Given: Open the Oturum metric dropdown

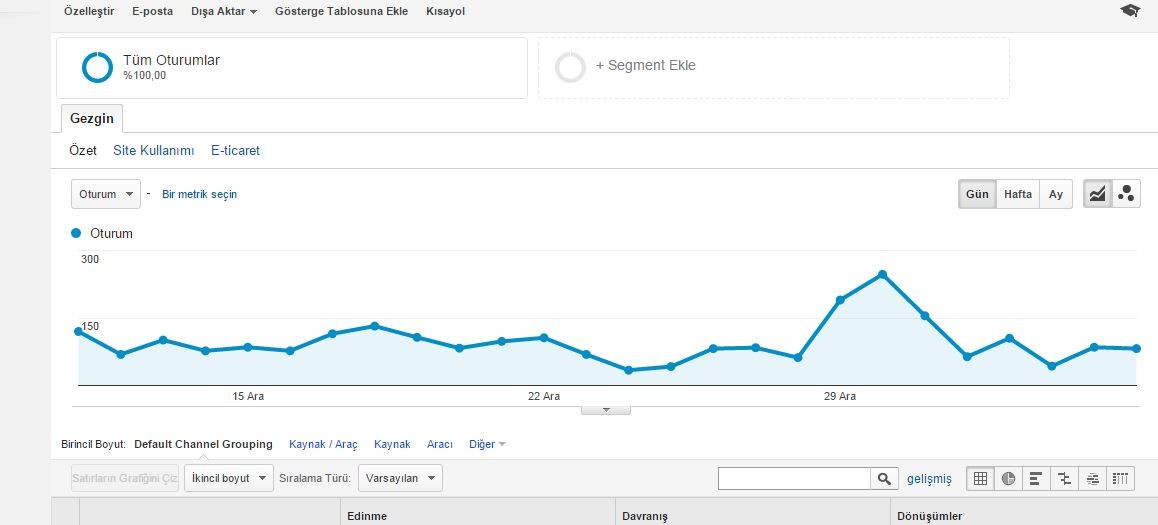Looking at the screenshot, I should [x=106, y=194].
